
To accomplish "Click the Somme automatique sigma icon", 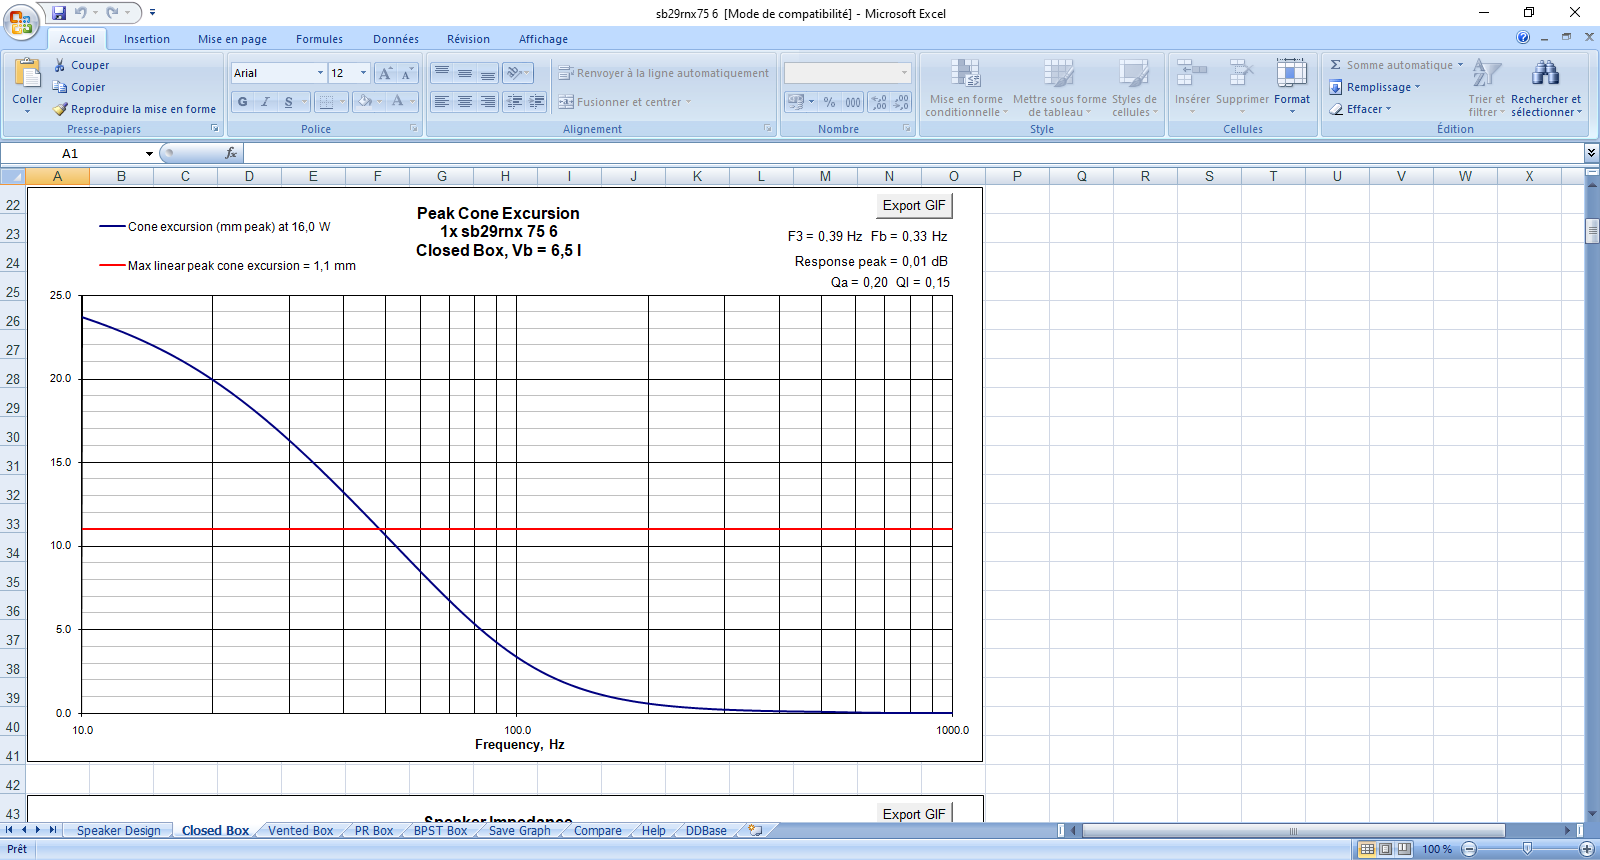I will pyautogui.click(x=1335, y=65).
